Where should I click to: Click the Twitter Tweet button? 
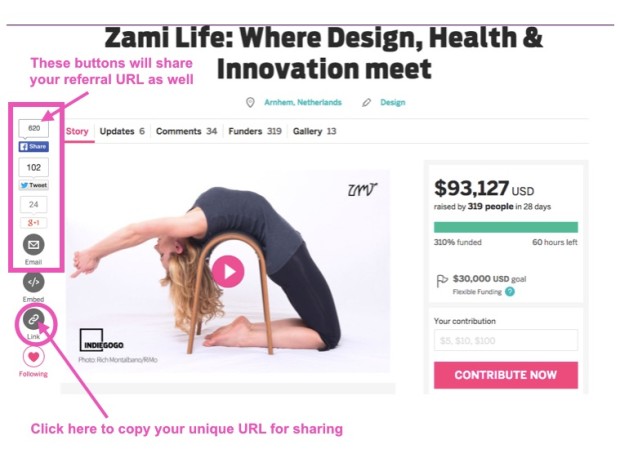(34, 185)
